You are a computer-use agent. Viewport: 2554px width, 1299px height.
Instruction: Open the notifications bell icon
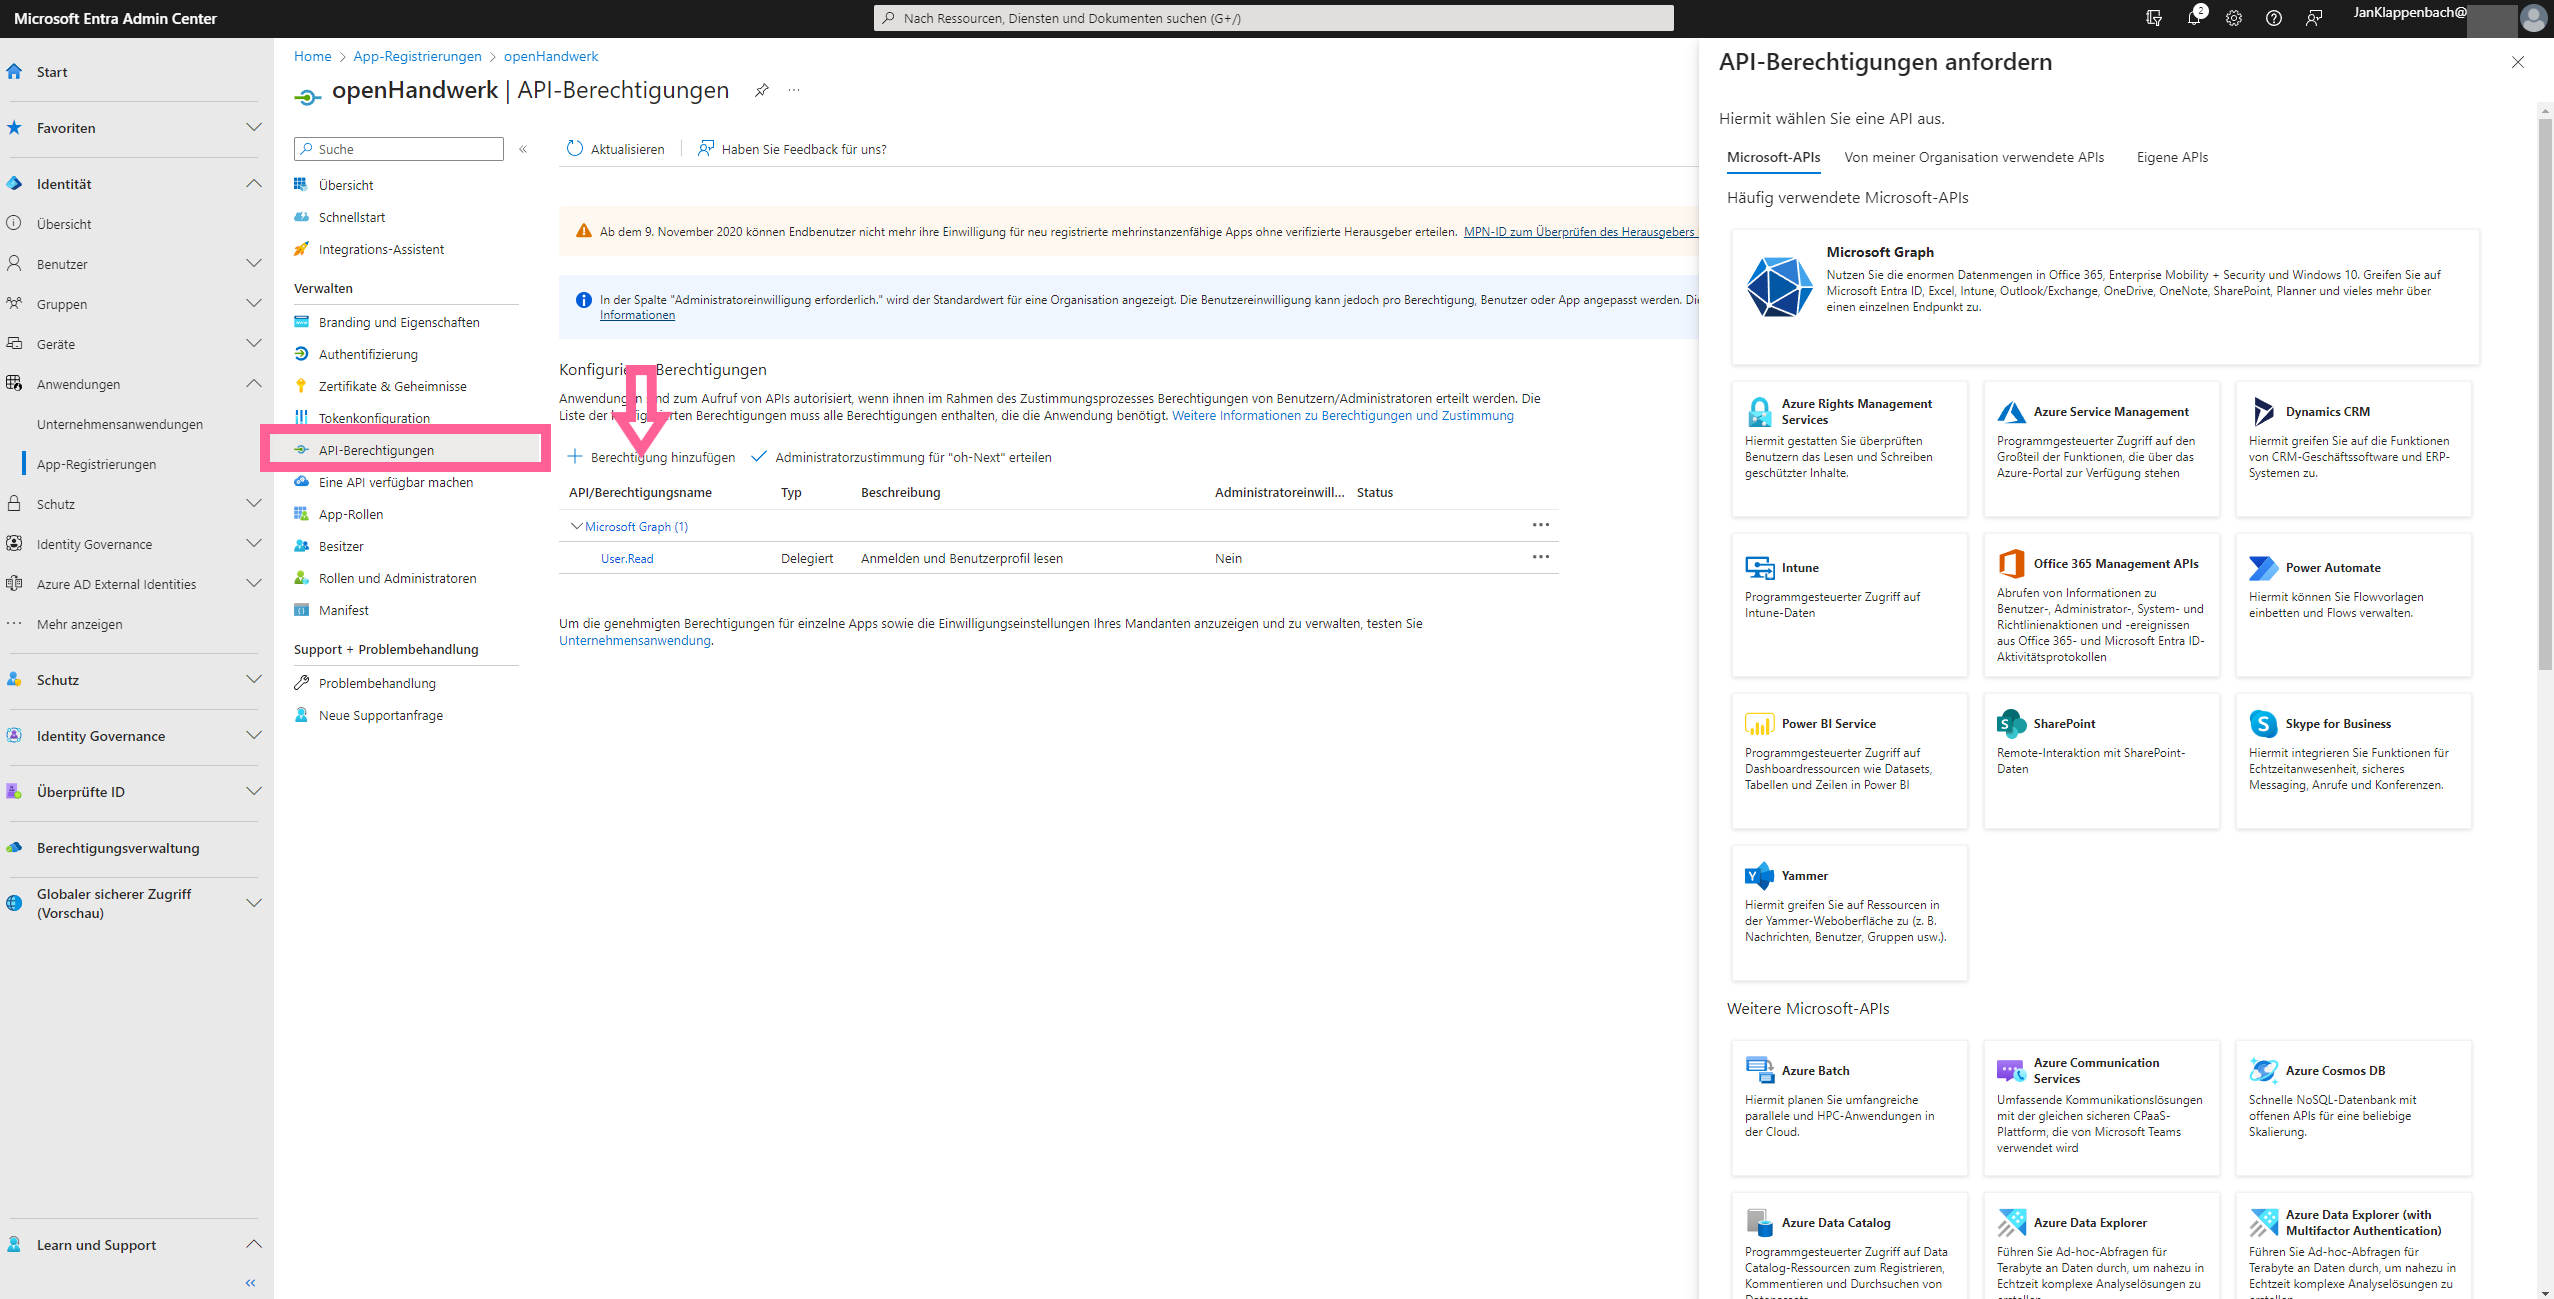pyautogui.click(x=2194, y=18)
